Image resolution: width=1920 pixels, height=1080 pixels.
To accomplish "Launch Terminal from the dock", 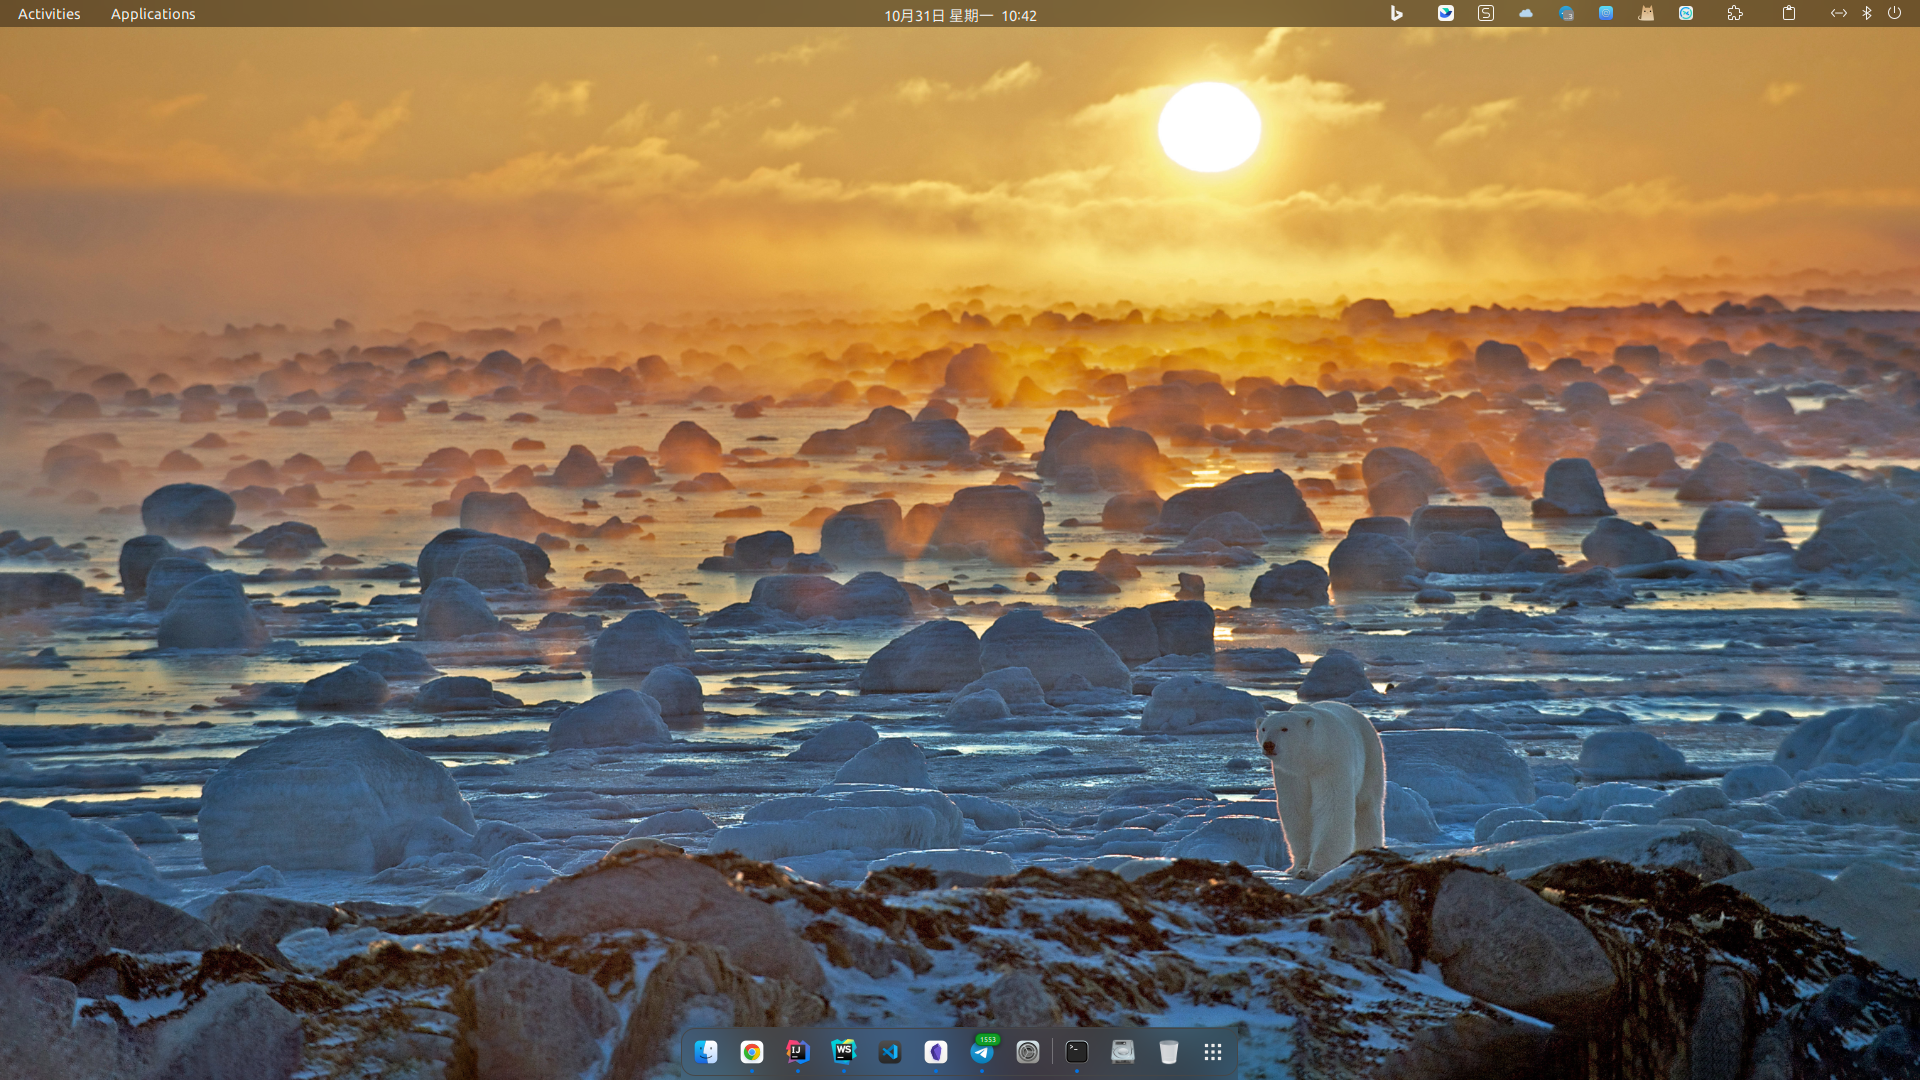I will (1077, 1052).
